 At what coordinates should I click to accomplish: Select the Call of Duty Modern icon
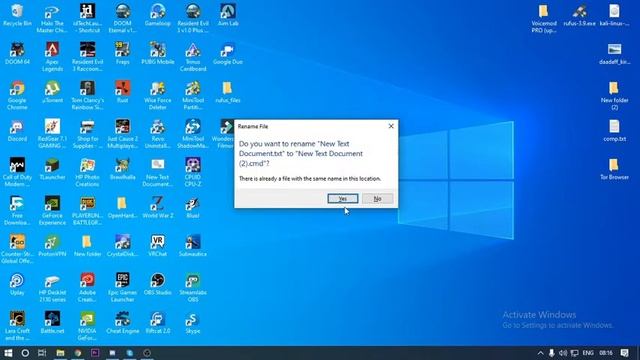(17, 172)
